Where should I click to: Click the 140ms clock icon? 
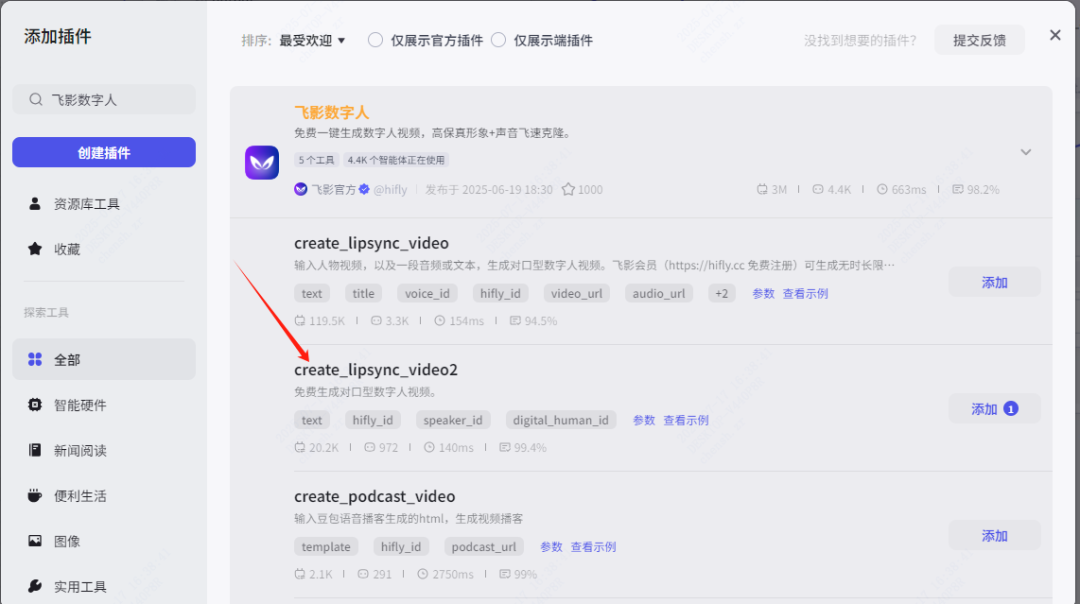click(x=429, y=448)
